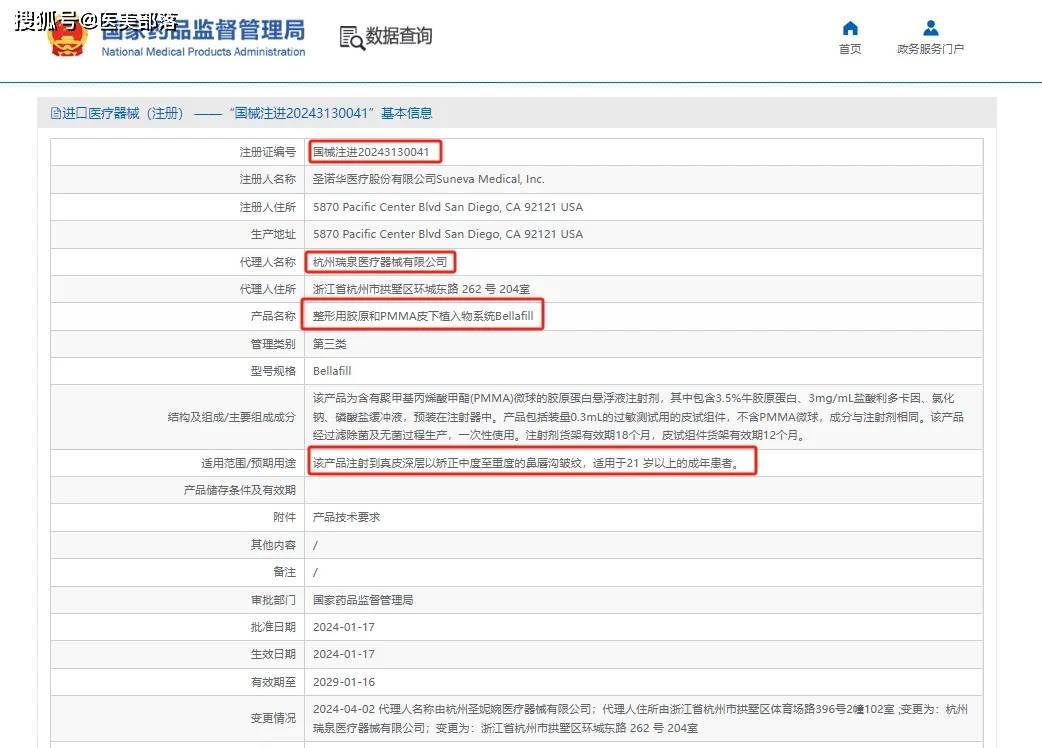Click the 生产地址 label

coord(273,234)
